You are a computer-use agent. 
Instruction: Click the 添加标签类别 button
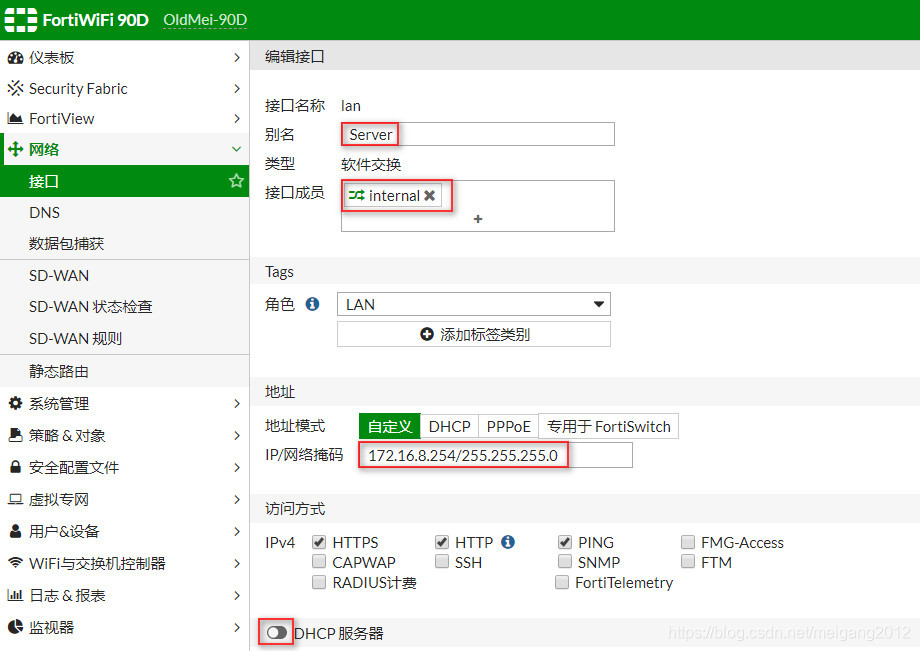pyautogui.click(x=473, y=334)
